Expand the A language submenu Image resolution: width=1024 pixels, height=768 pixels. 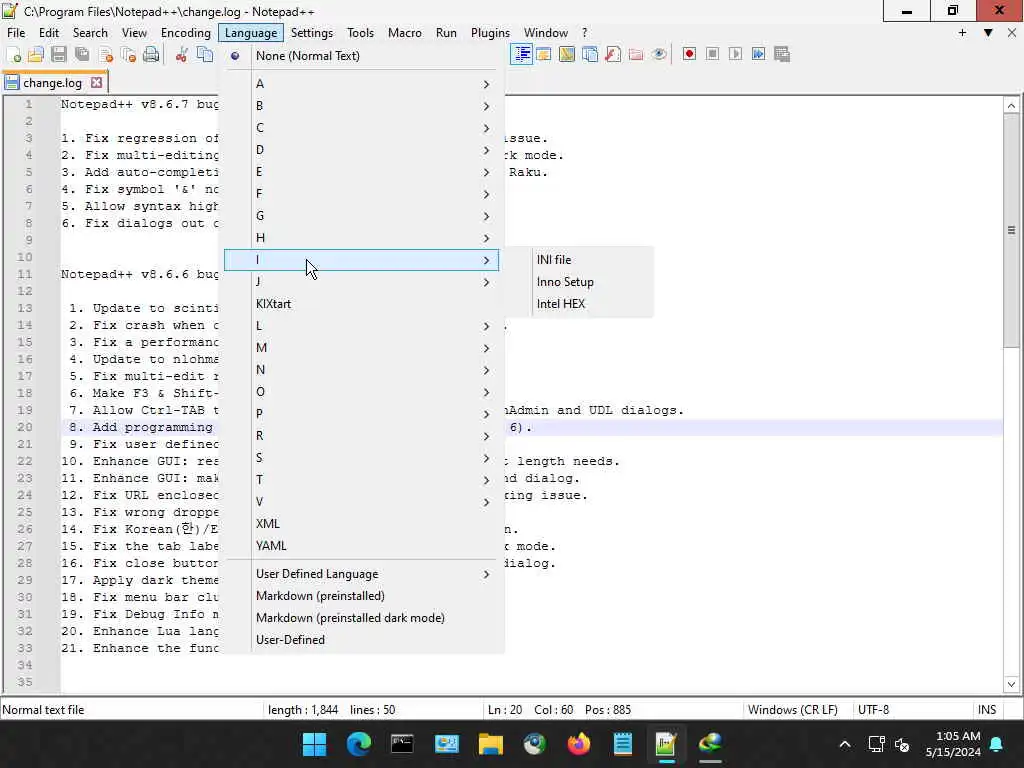tap(361, 84)
